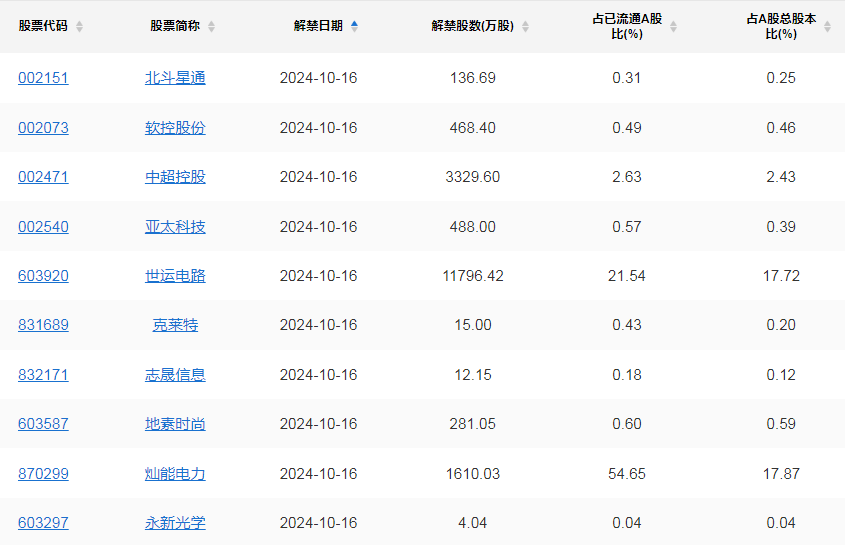Image resolution: width=845 pixels, height=545 pixels.
Task: Open 亚太科技 stock link
Action: coord(175,227)
